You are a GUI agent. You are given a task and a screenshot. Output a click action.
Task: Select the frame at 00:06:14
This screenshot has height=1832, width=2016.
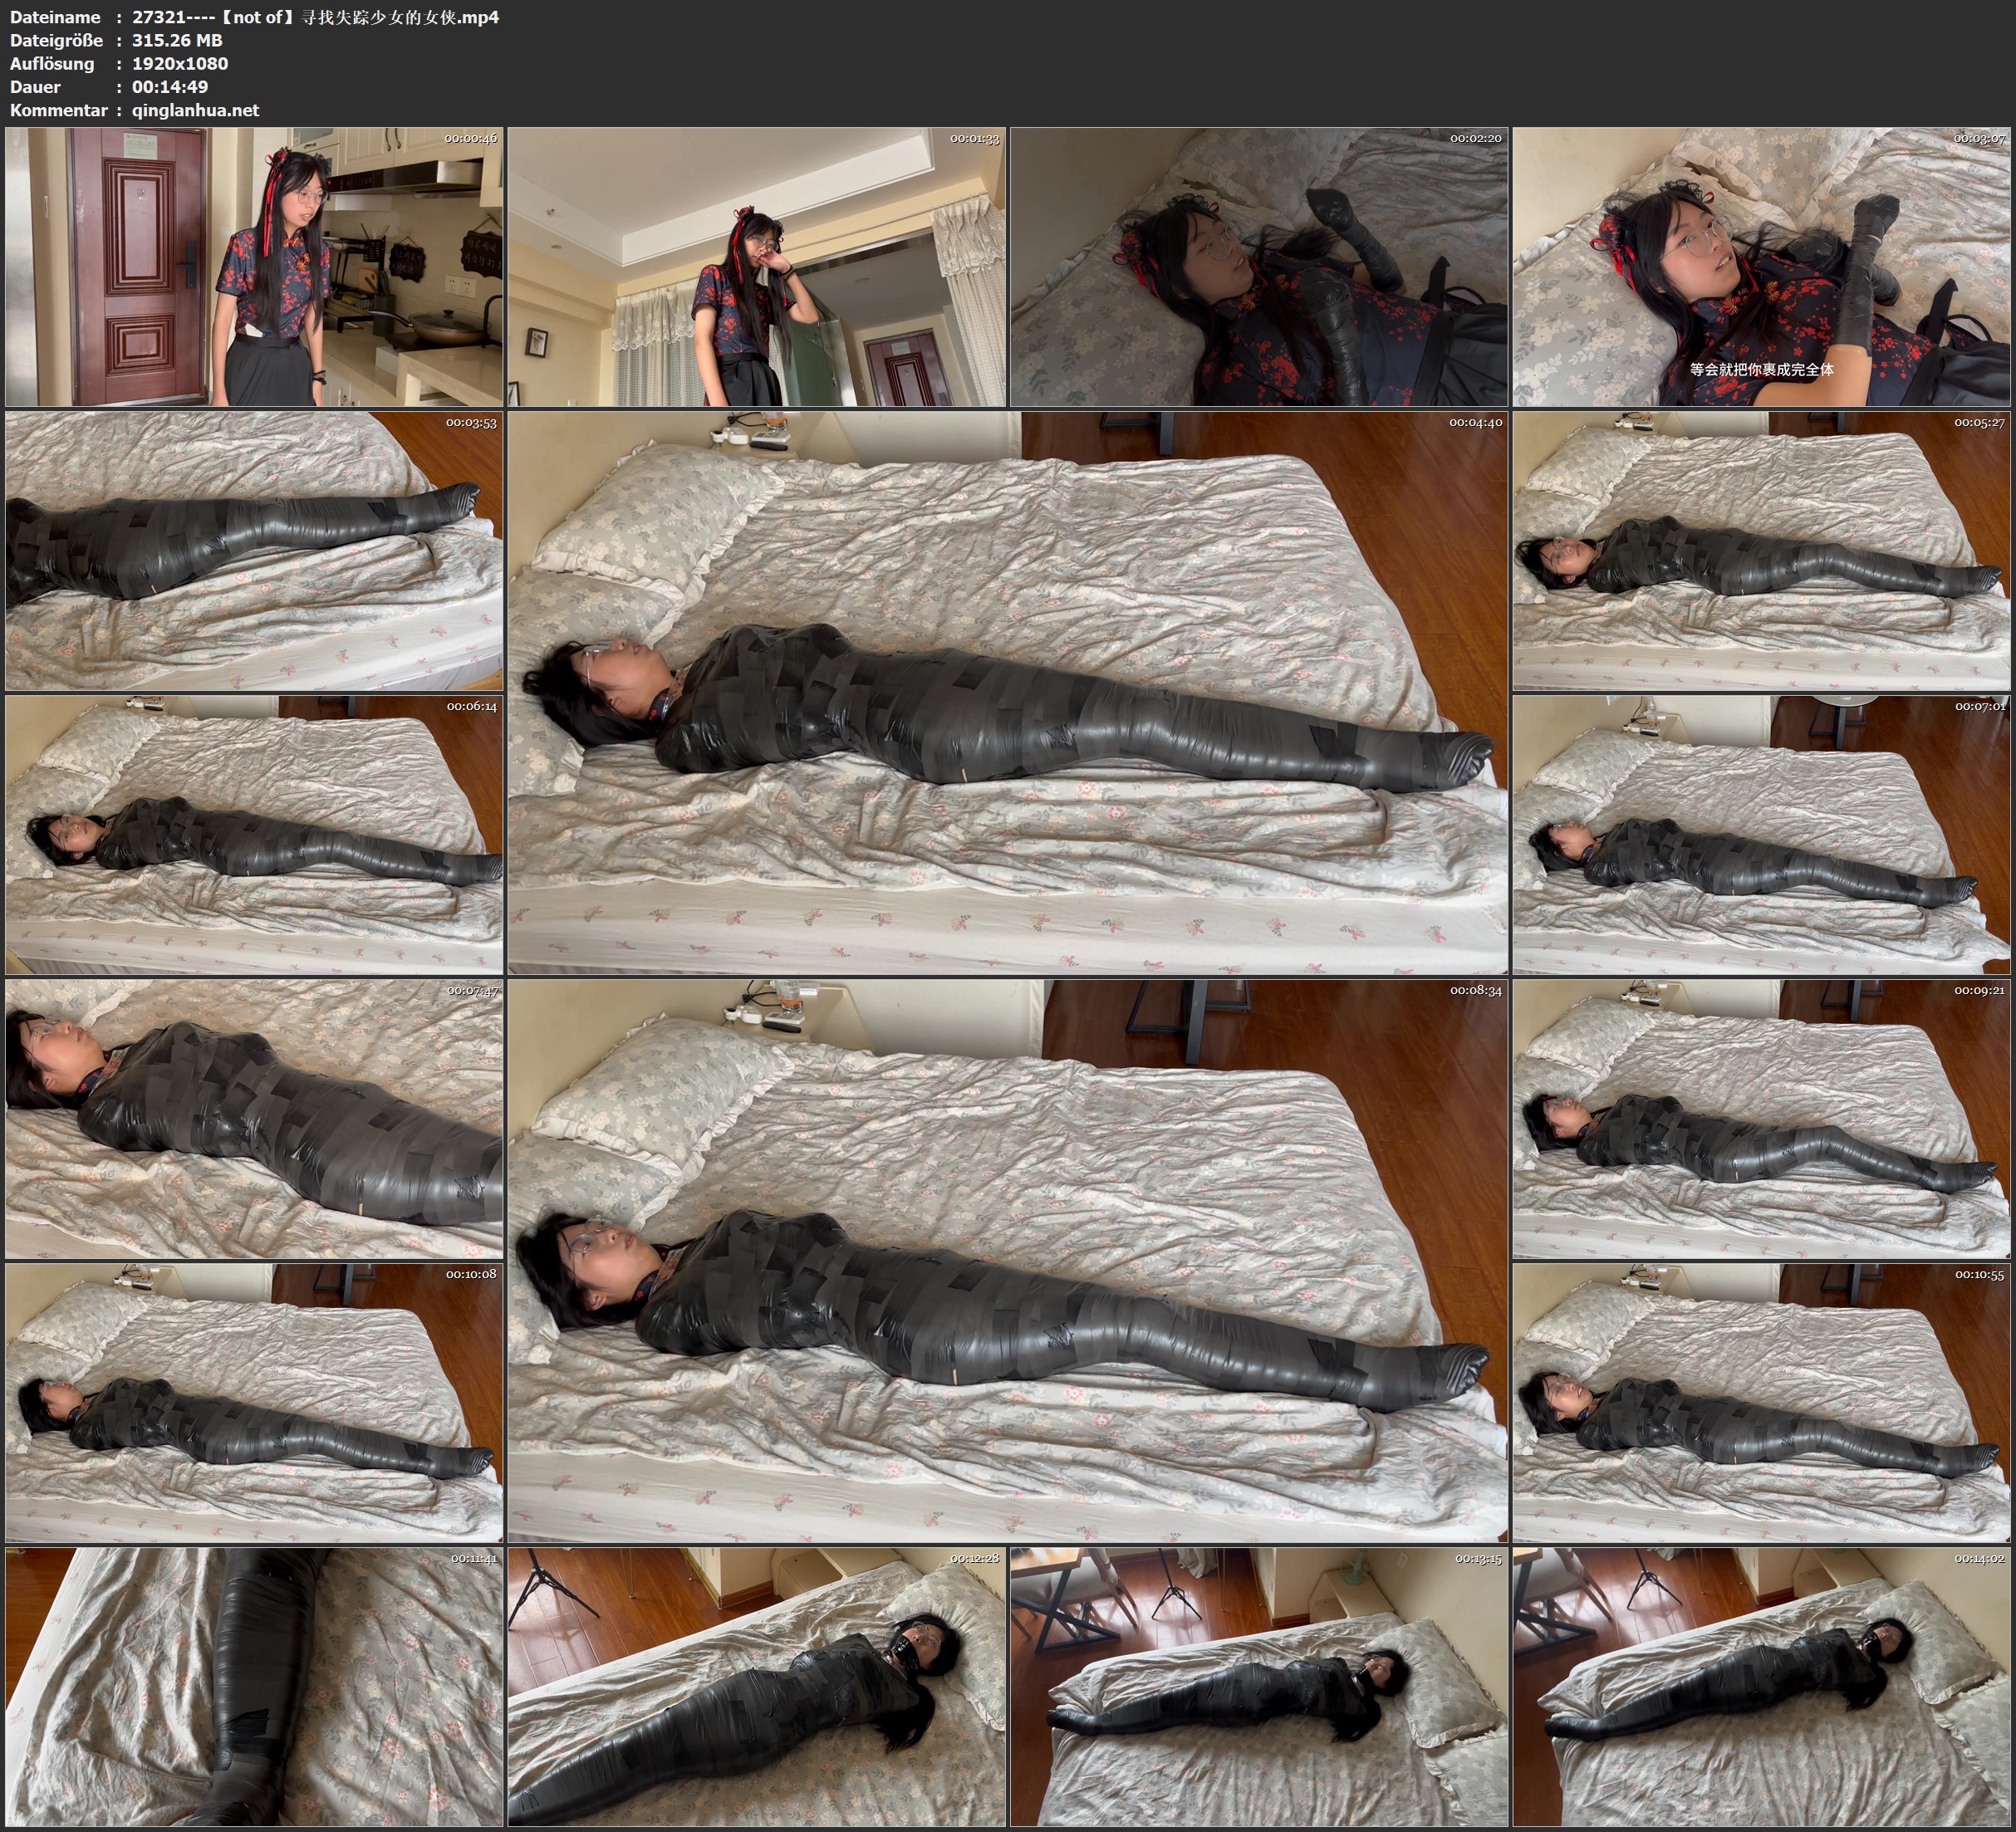click(254, 835)
